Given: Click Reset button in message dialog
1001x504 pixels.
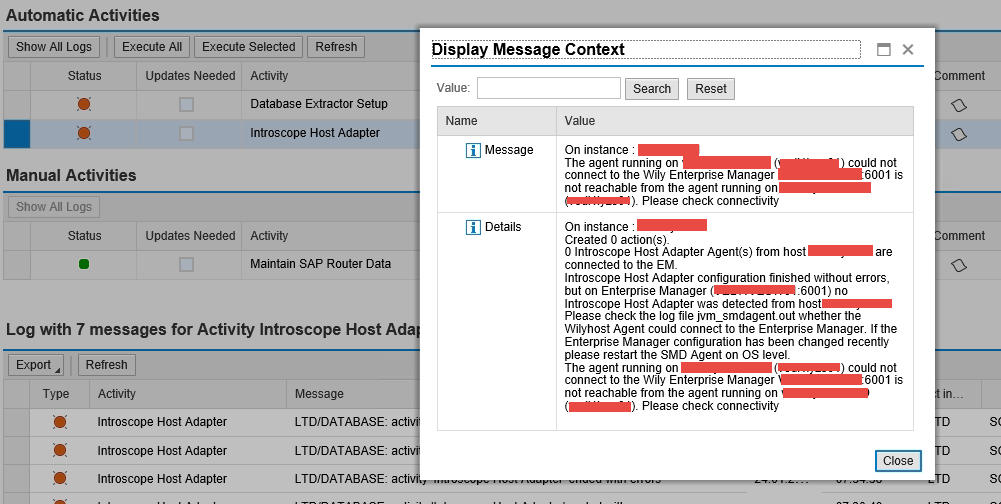Looking at the screenshot, I should coord(711,89).
